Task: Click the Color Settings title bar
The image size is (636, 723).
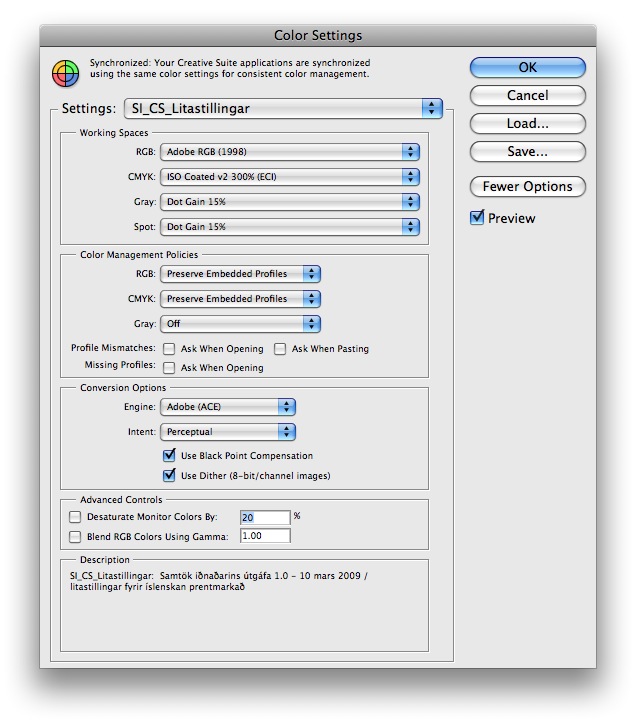Action: 318,36
